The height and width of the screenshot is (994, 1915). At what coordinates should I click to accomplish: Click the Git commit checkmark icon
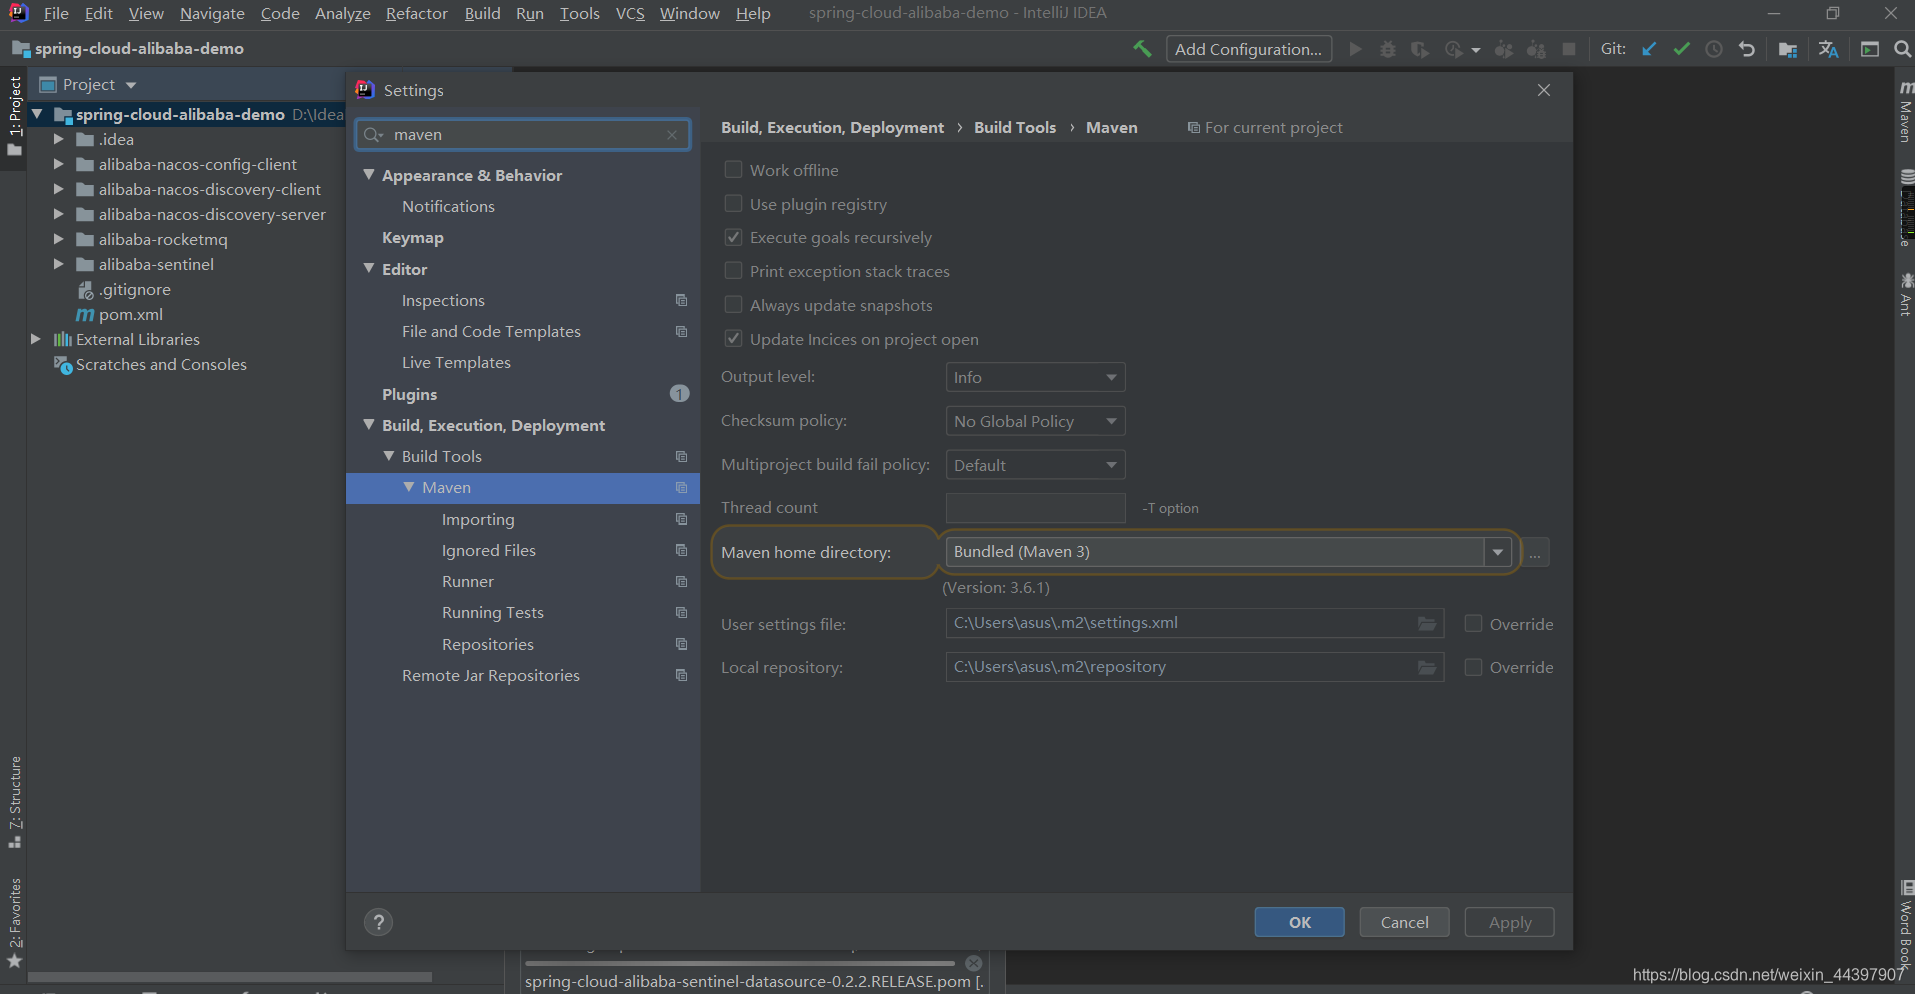(1681, 49)
